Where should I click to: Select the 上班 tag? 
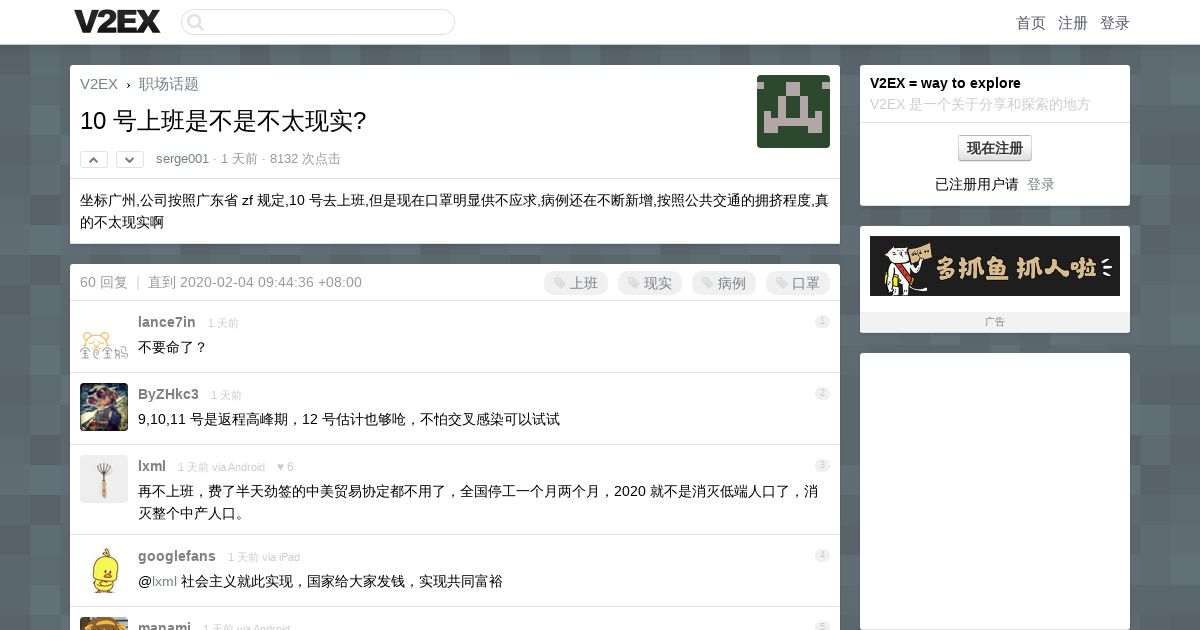[576, 283]
